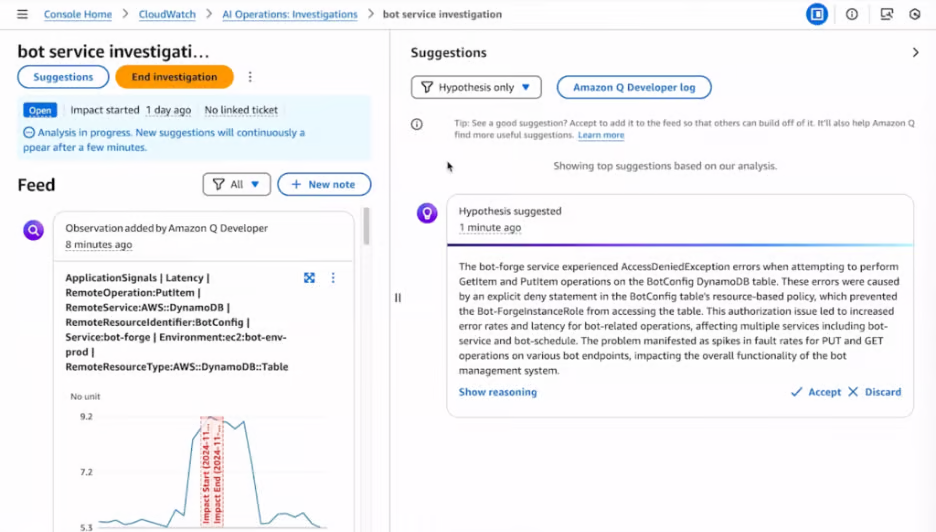Navigate to AI Operations: Investigations breadcrumb
This screenshot has width=936, height=532.
(x=290, y=15)
